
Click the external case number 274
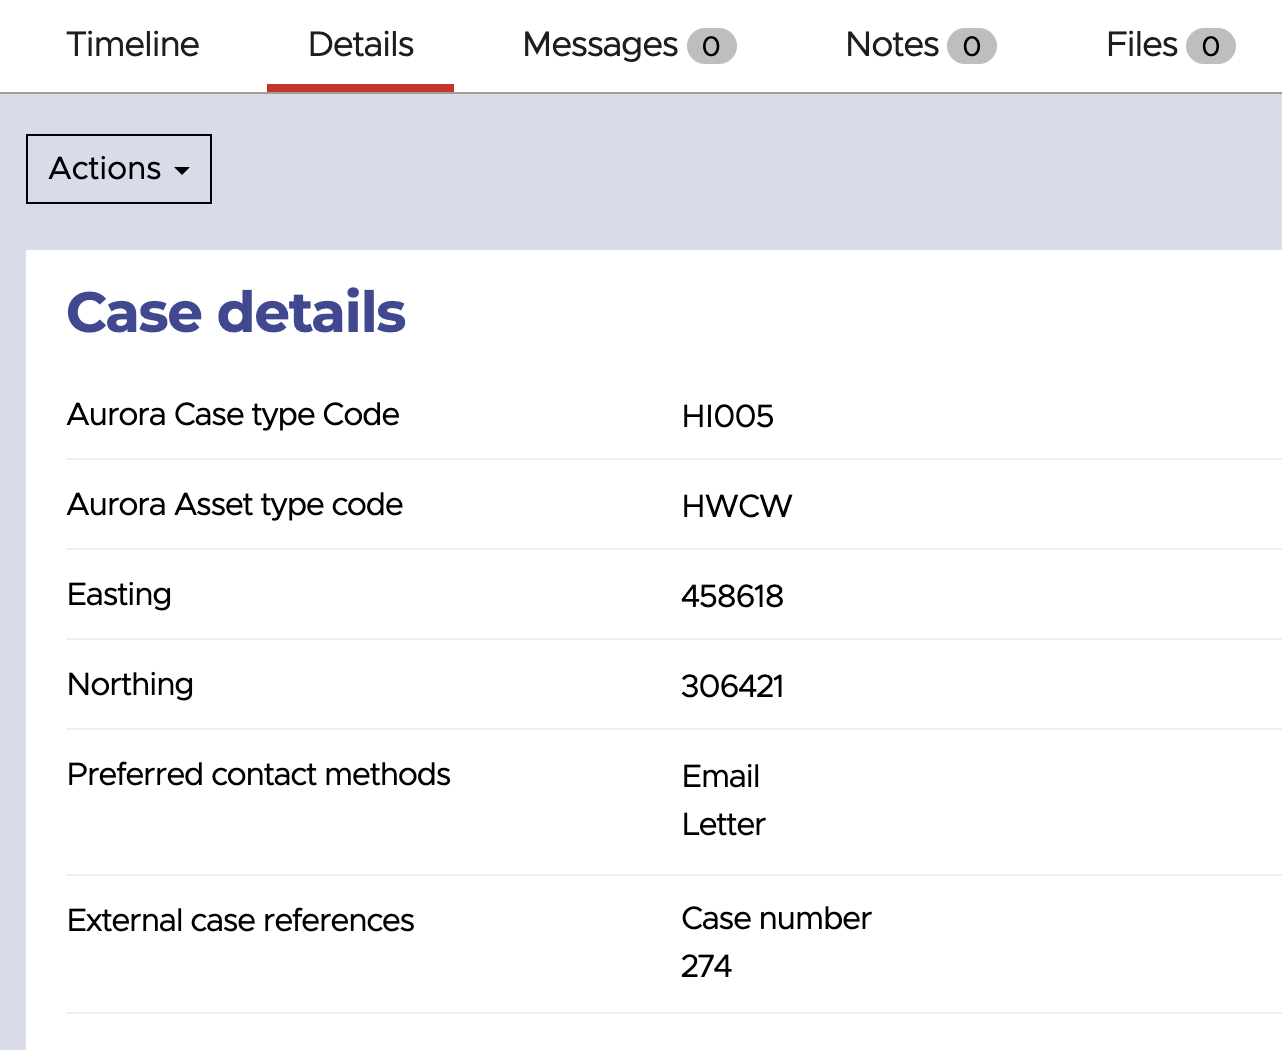[707, 966]
